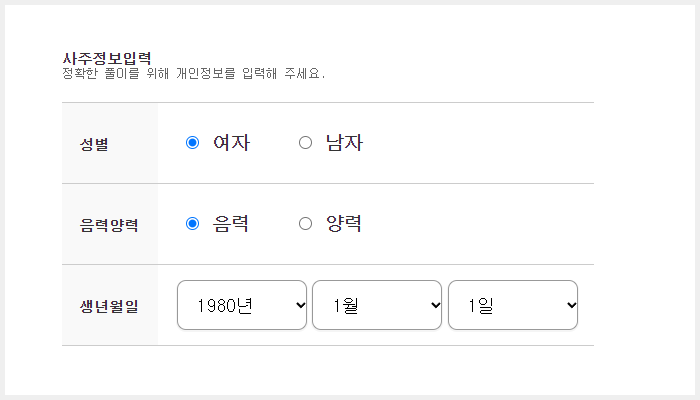This screenshot has width=700, height=400.
Task: Open the 1월 birth month dropdown
Action: [x=377, y=305]
